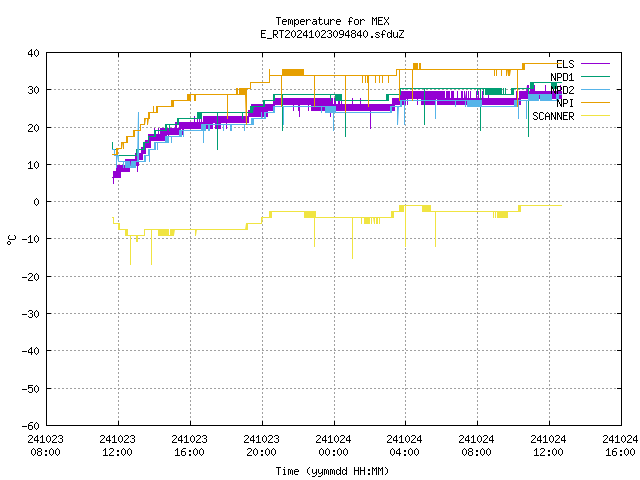Click the light blue NPD2 legend line sample

tap(595, 89)
